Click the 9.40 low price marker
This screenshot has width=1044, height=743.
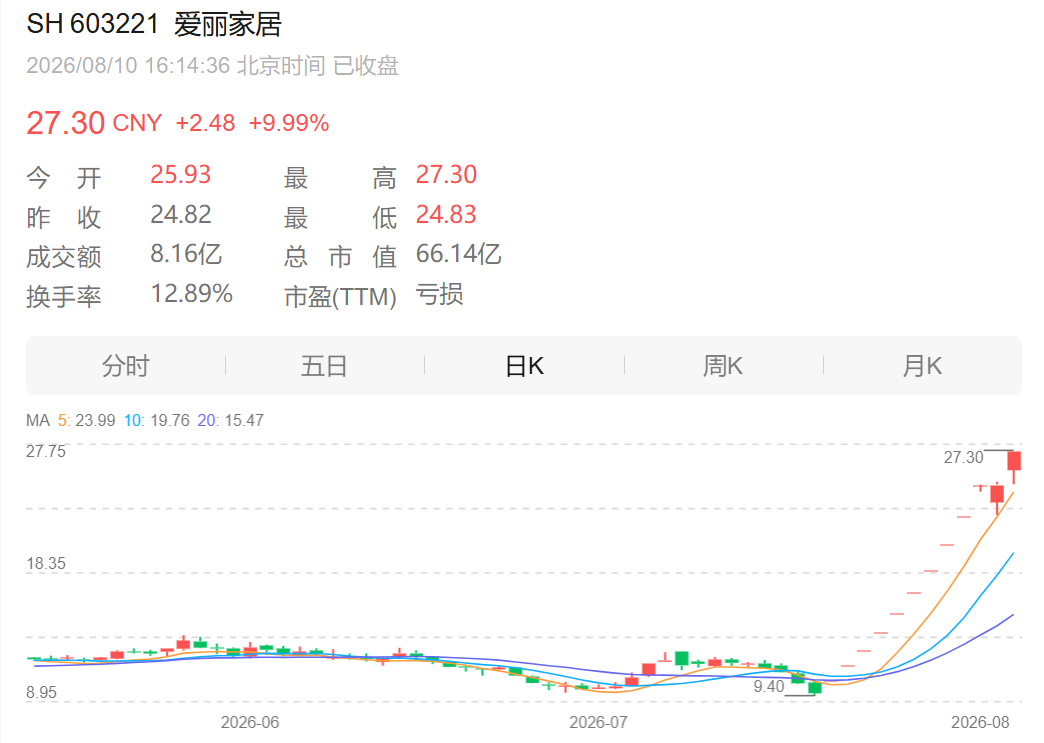tap(768, 686)
